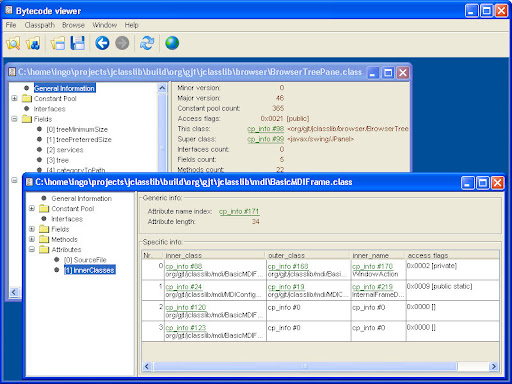Minimize the BrowserTreePane.class internal window
Screen dimensions: 512x384
(x=373, y=73)
